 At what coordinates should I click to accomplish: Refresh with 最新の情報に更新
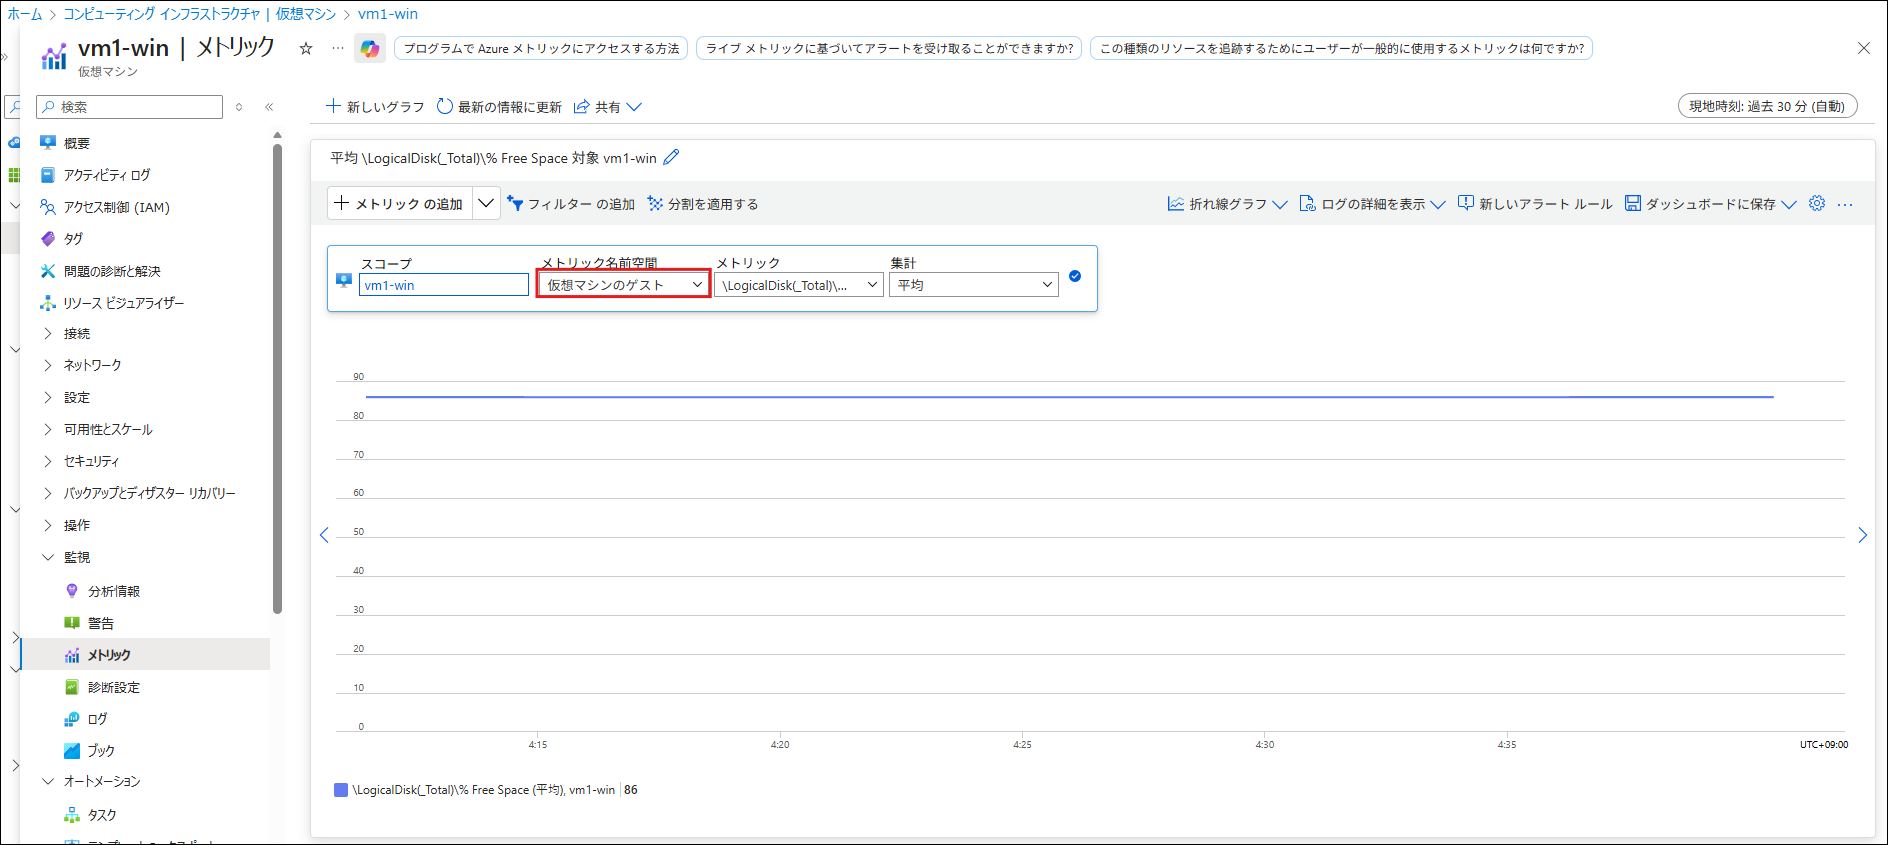(x=499, y=107)
